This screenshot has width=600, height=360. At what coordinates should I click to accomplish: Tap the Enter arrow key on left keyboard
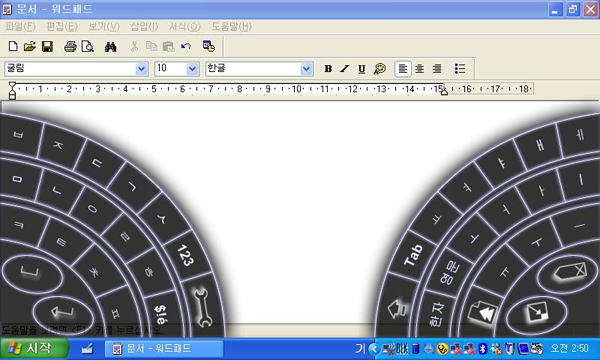pyautogui.click(x=63, y=313)
